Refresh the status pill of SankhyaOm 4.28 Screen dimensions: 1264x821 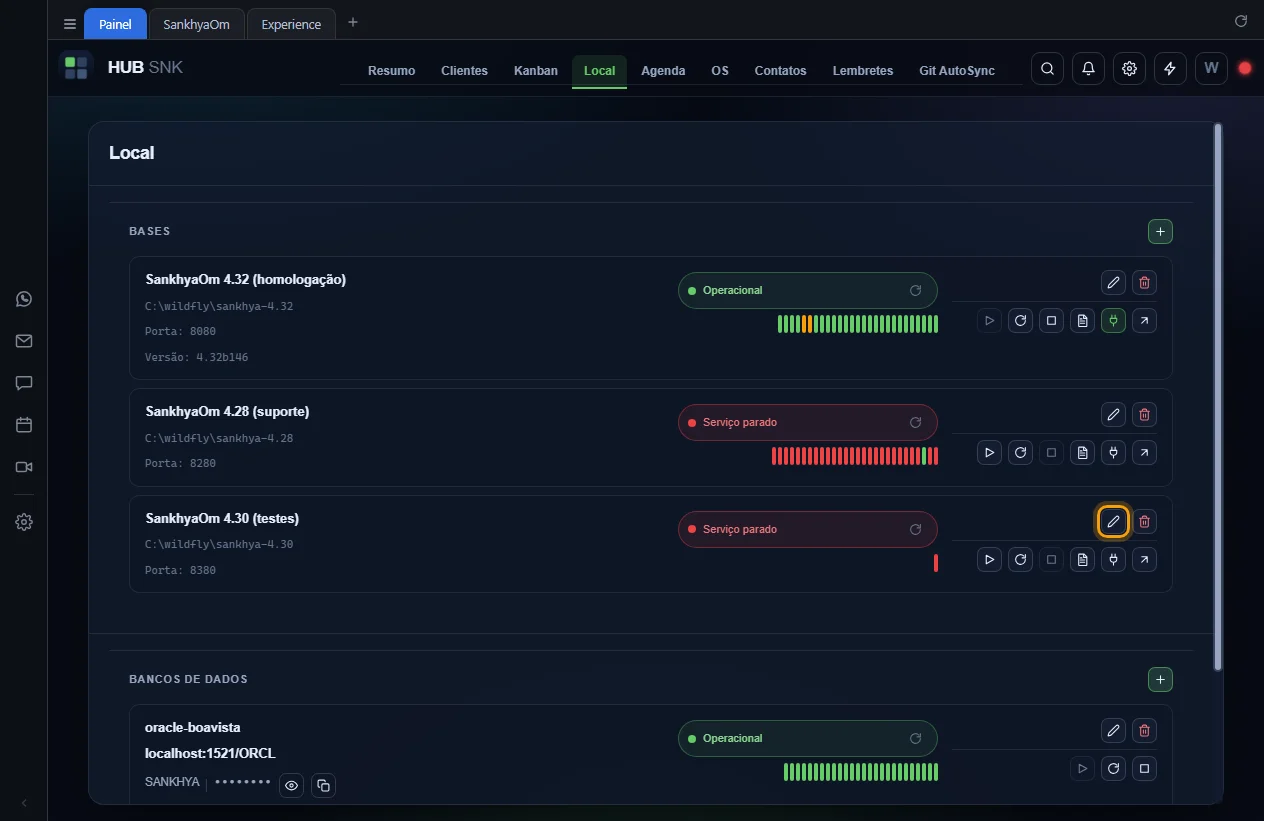point(915,422)
